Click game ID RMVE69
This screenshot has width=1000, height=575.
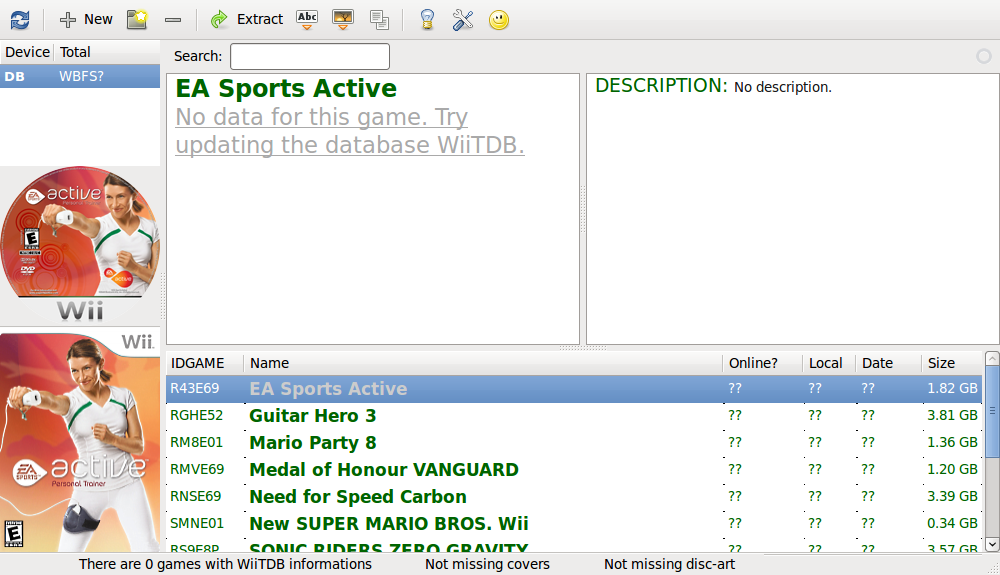pyautogui.click(x=197, y=470)
